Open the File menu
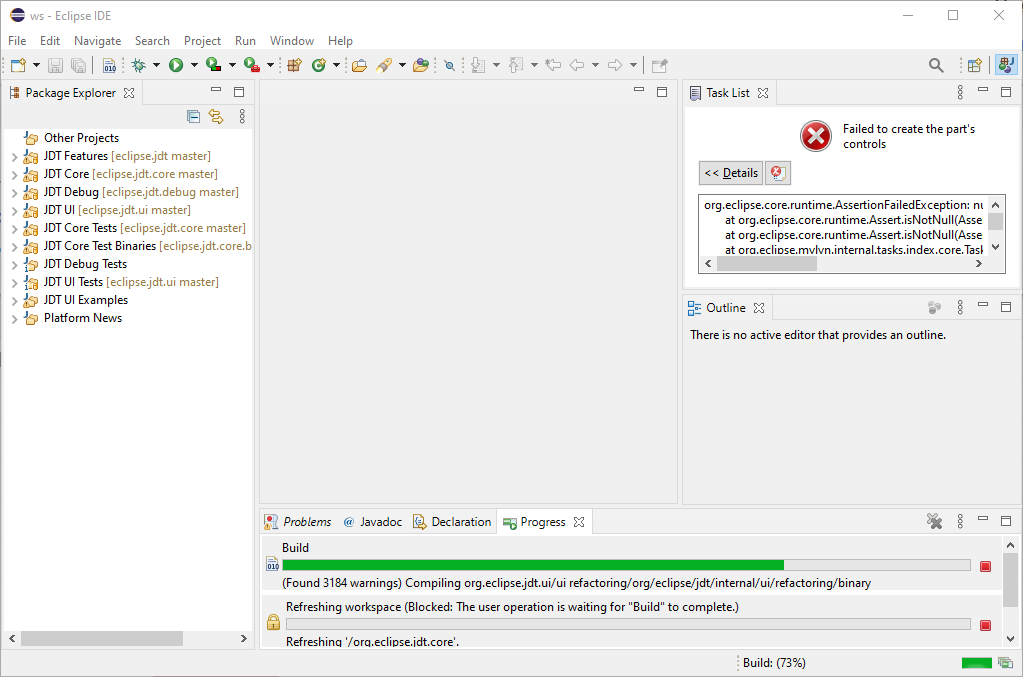 (17, 40)
